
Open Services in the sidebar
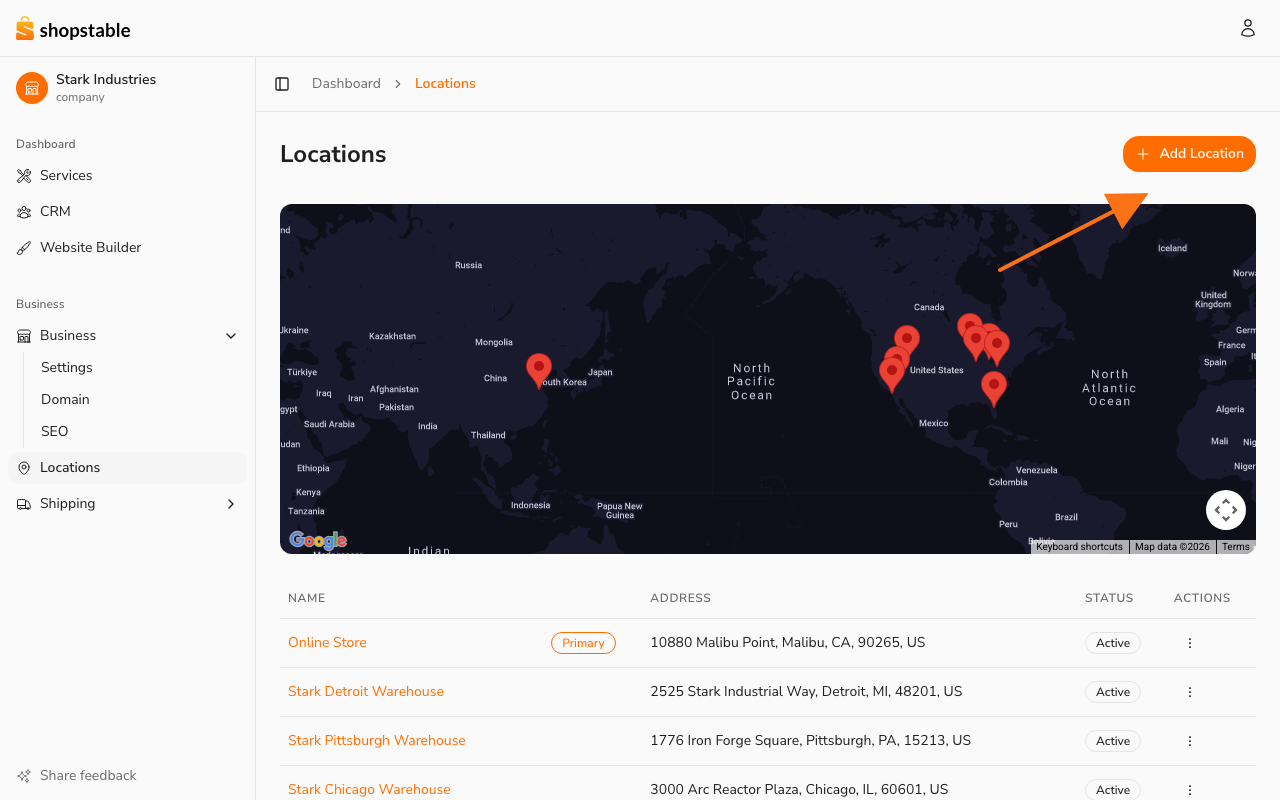pyautogui.click(x=127, y=176)
